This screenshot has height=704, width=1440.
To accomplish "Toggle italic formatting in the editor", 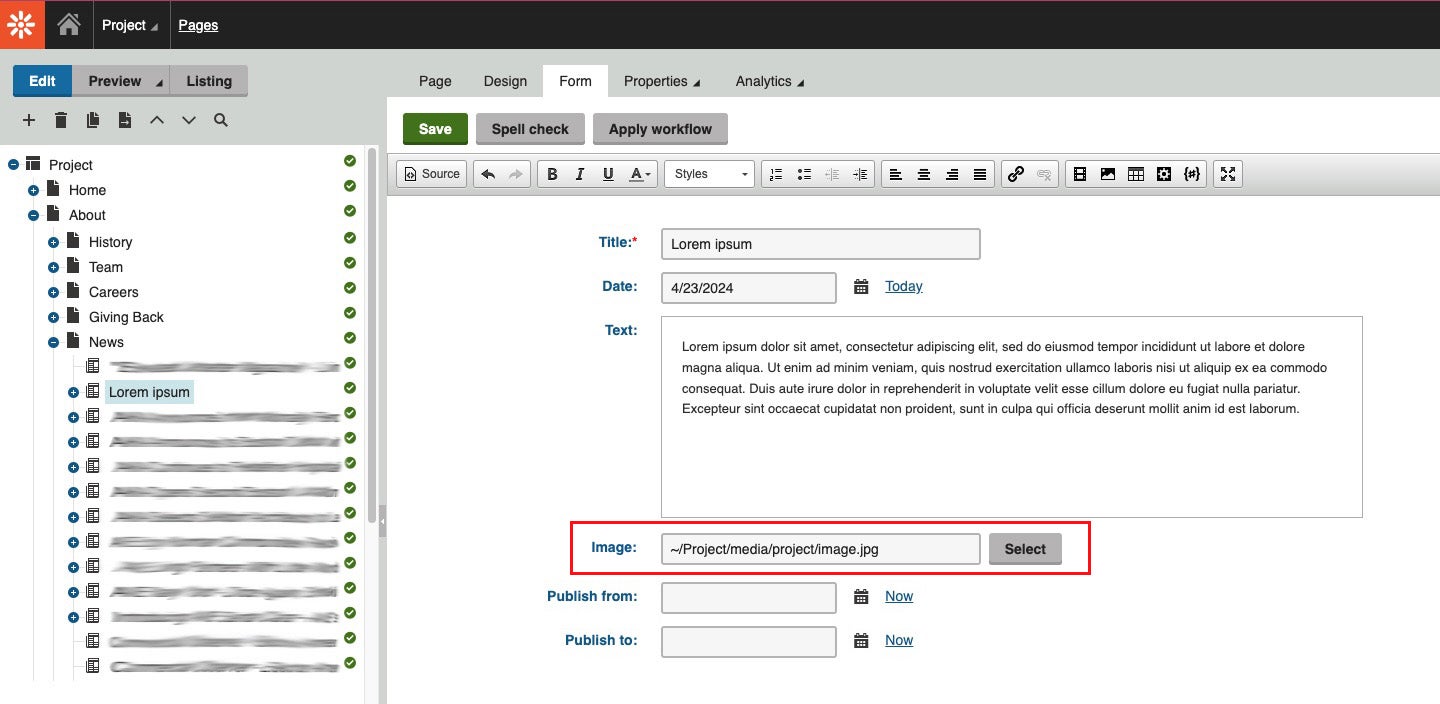I will coord(580,173).
